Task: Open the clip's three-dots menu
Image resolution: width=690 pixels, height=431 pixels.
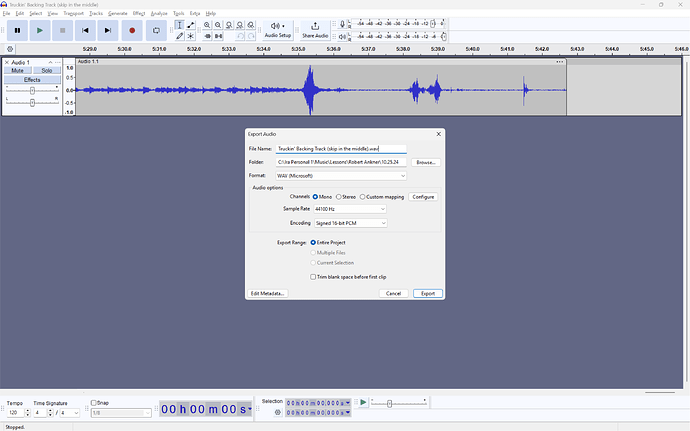Action: 560,62
